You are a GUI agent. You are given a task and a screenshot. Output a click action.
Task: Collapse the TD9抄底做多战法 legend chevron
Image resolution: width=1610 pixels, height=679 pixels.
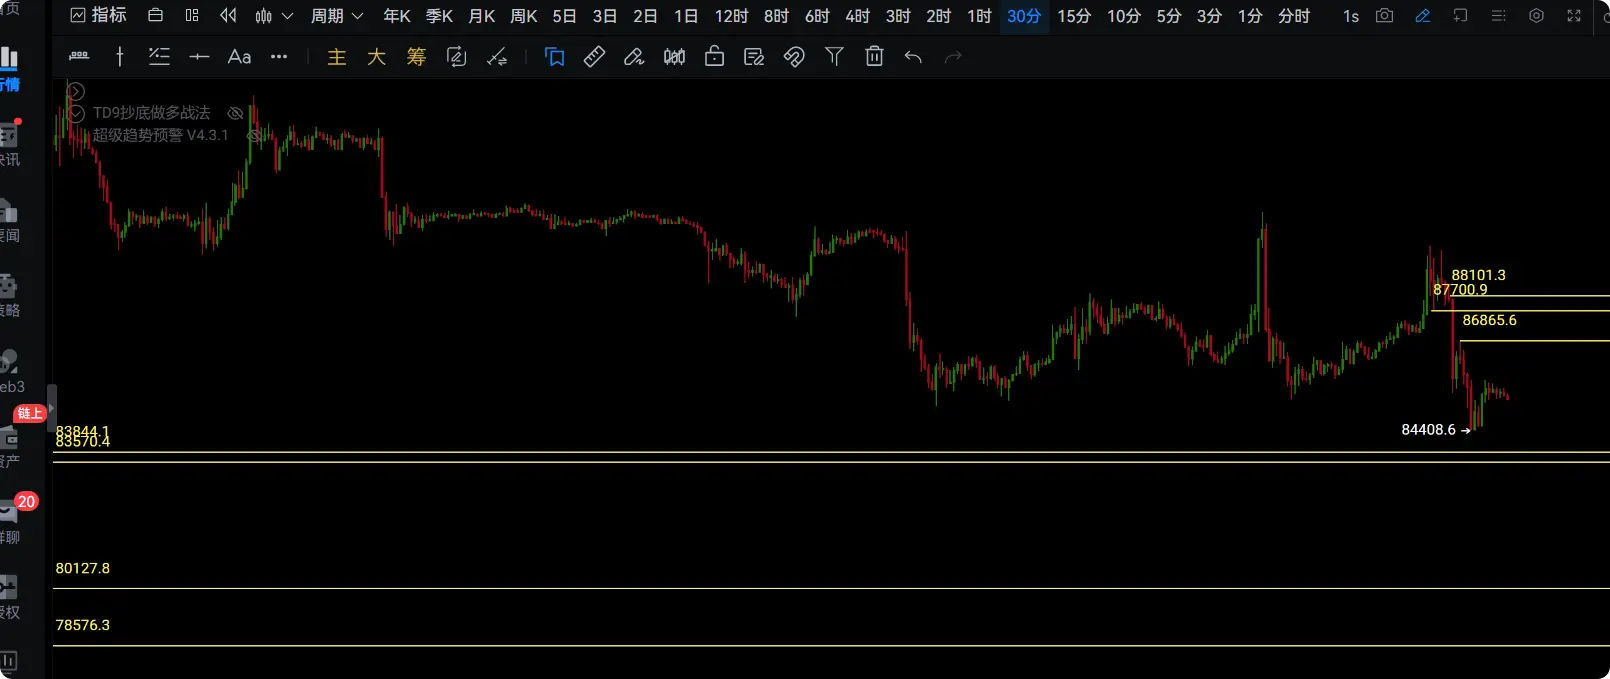(76, 113)
